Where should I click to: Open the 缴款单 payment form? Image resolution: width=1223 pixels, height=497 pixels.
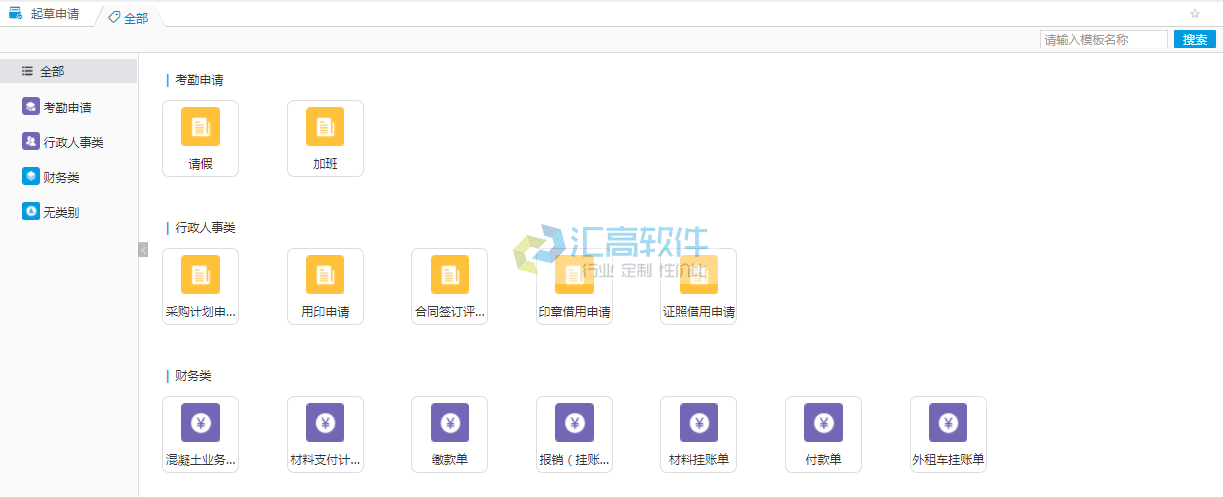click(449, 434)
